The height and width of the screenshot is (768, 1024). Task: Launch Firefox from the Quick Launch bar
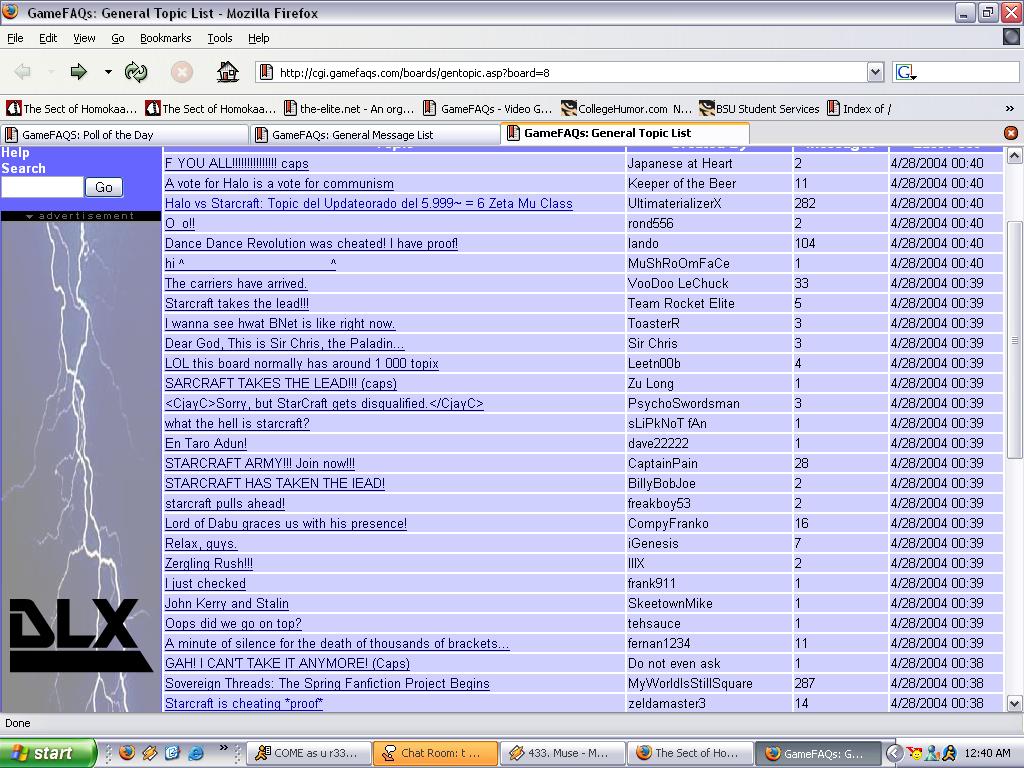[x=127, y=752]
